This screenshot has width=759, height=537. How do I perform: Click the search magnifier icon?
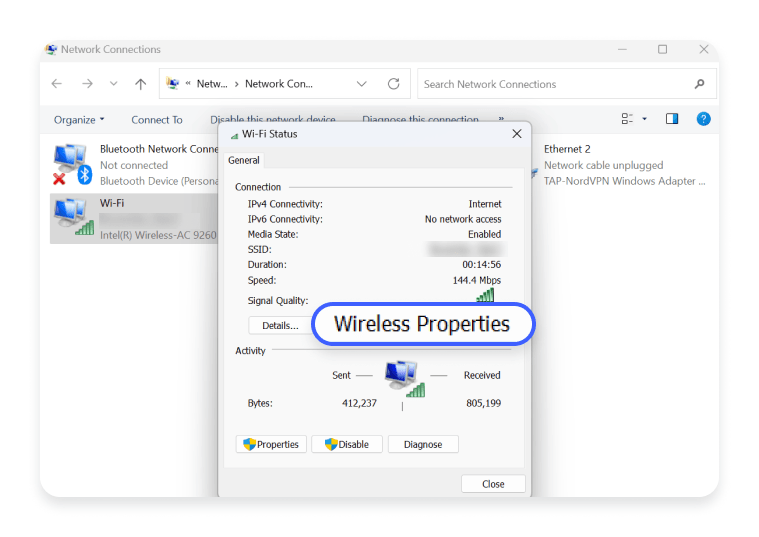[699, 84]
